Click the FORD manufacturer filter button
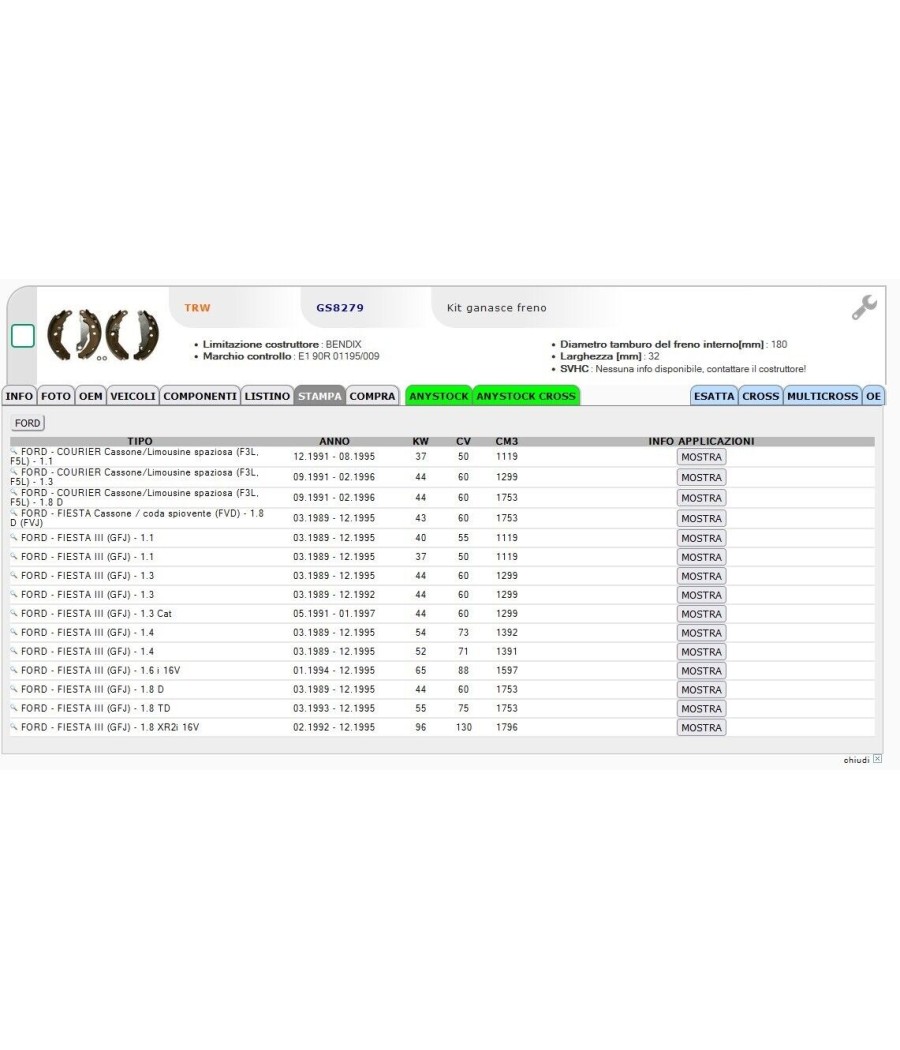900x1050 pixels. pos(27,423)
